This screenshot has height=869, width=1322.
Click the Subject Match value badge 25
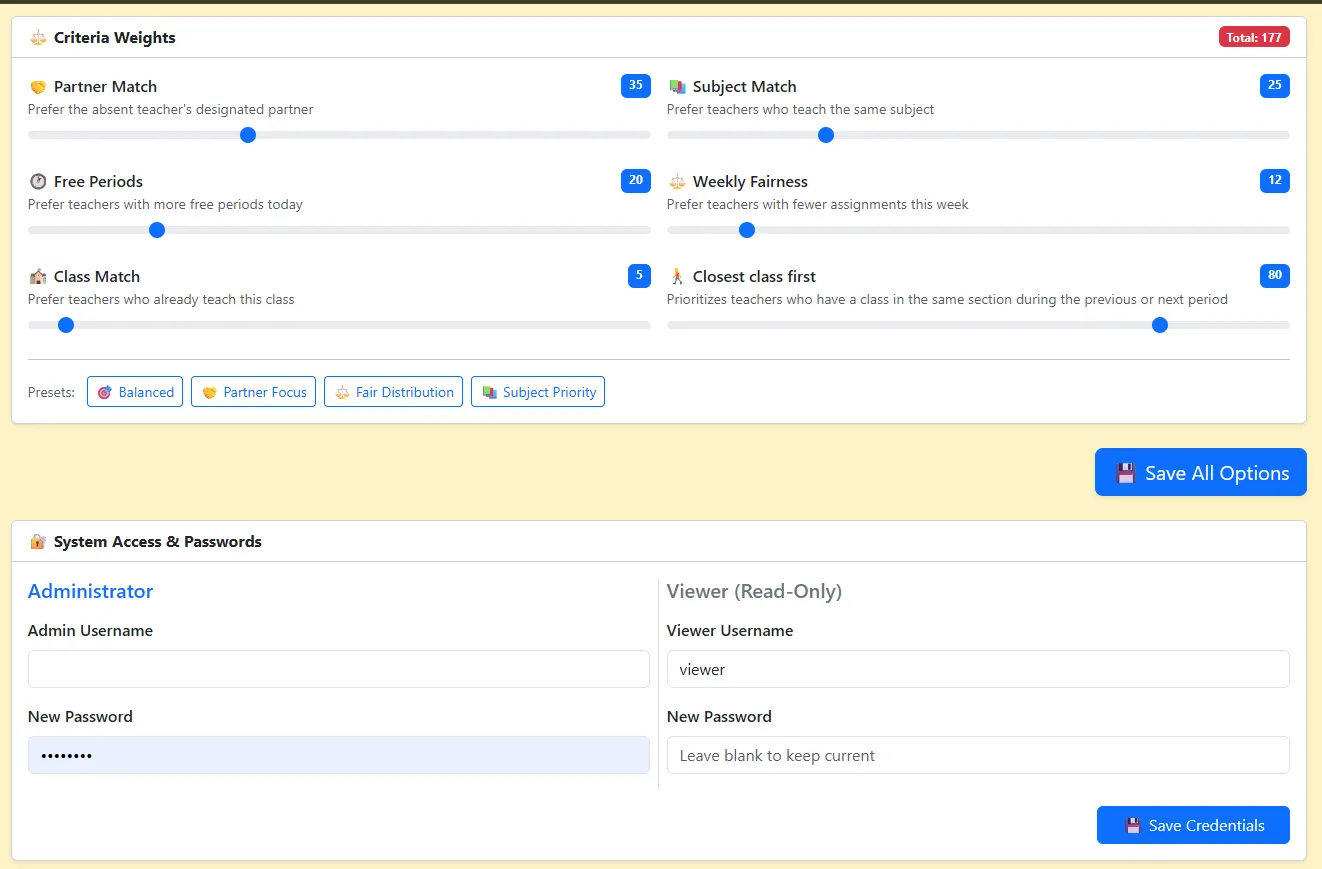pyautogui.click(x=1275, y=86)
